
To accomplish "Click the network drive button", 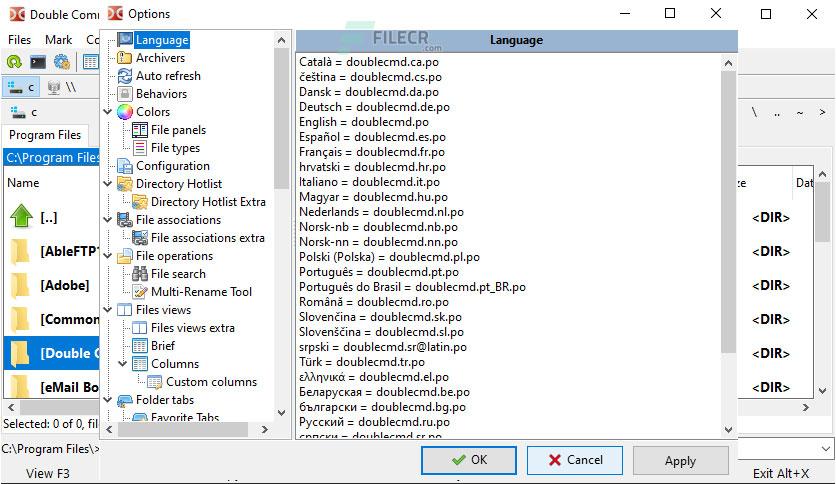I will (x=62, y=87).
